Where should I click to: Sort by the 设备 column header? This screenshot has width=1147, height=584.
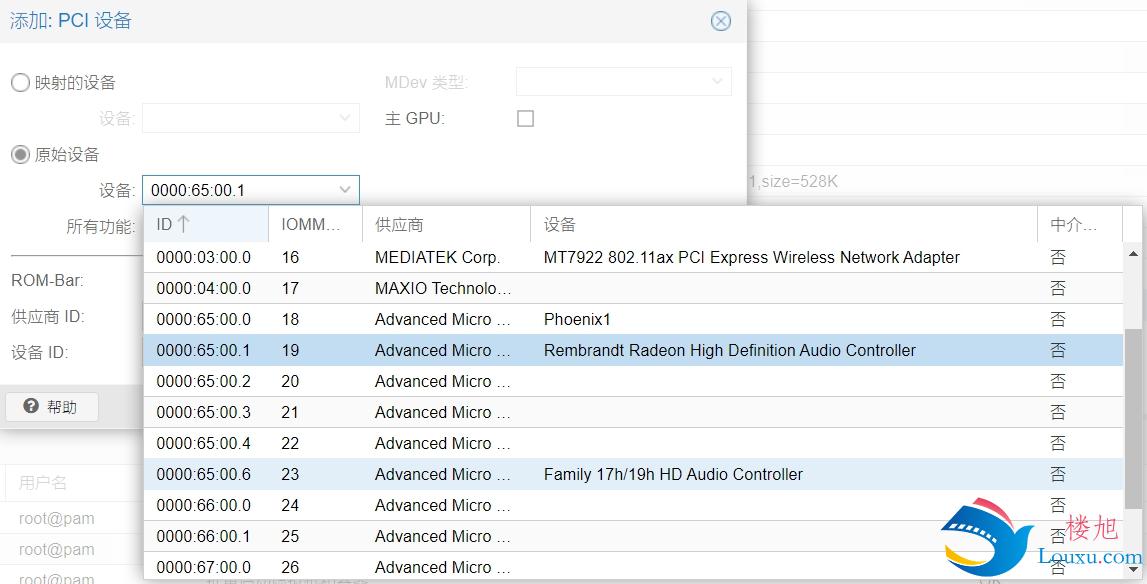[x=783, y=225]
